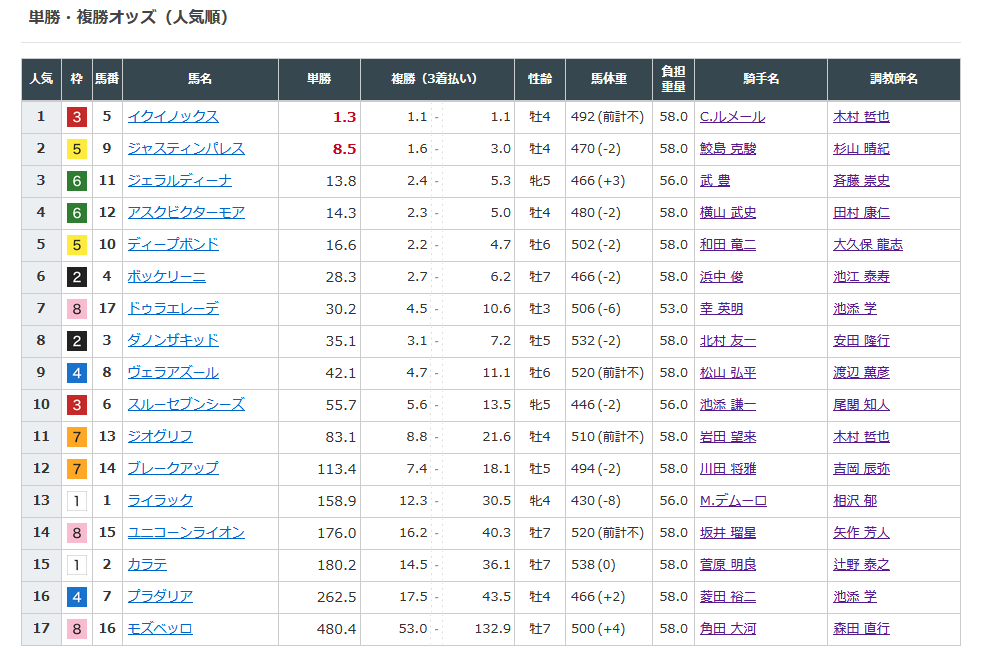
Task: Click red frame badge 3 in イクイノックス row
Action: coord(77,117)
